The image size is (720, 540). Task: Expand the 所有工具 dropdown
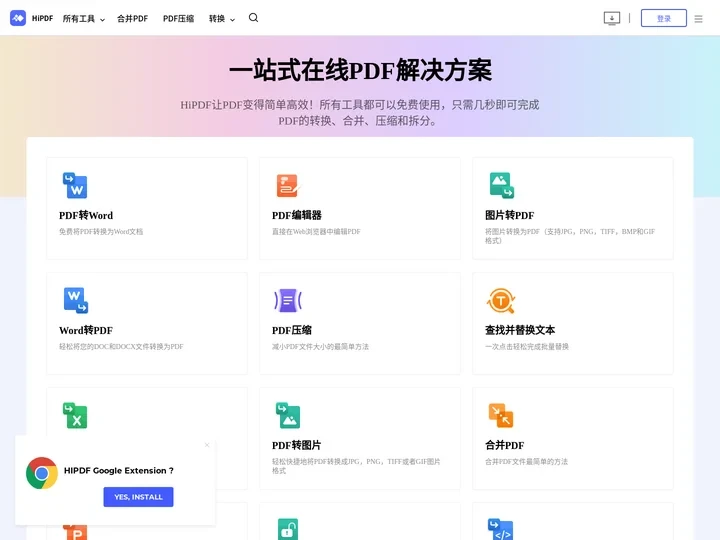(84, 19)
